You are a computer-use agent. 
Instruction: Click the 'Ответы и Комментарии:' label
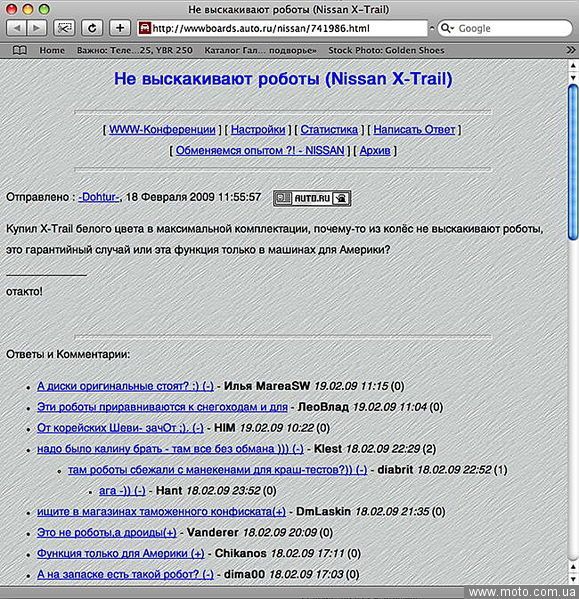click(68, 355)
